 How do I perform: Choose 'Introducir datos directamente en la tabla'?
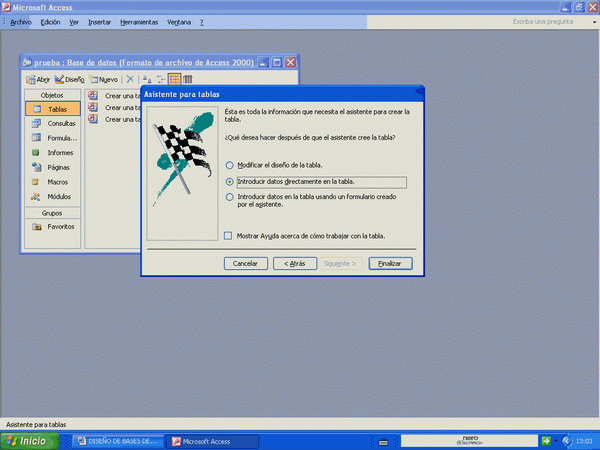316,182
